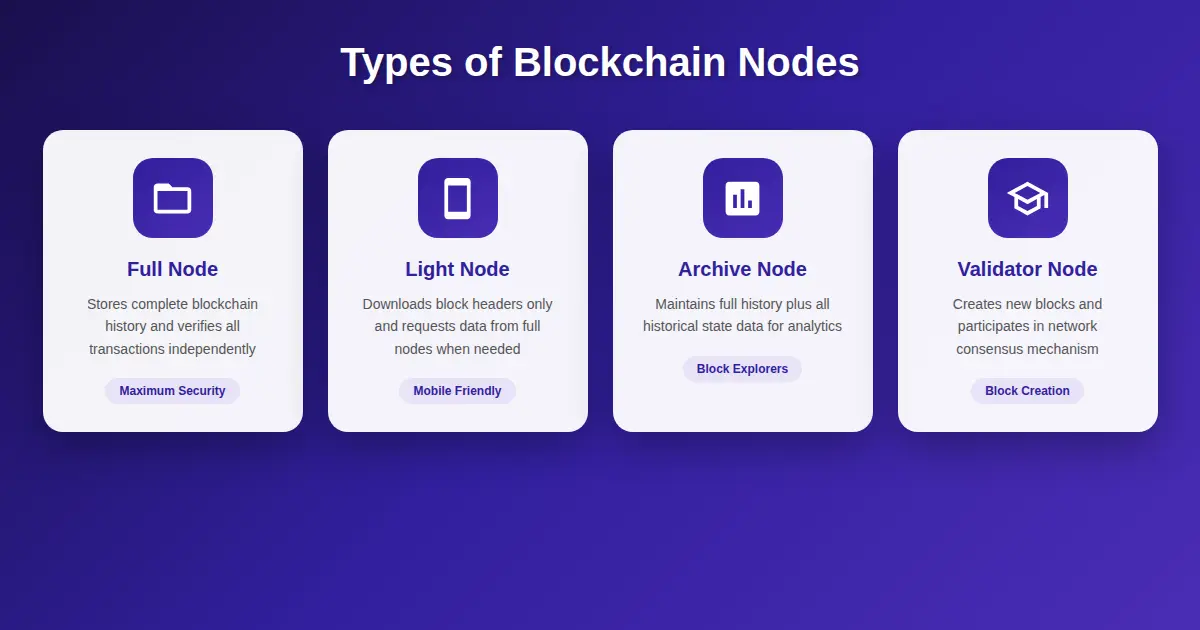Click the graduation cap icon above Validator Node
The image size is (1200, 630).
pyautogui.click(x=1027, y=198)
